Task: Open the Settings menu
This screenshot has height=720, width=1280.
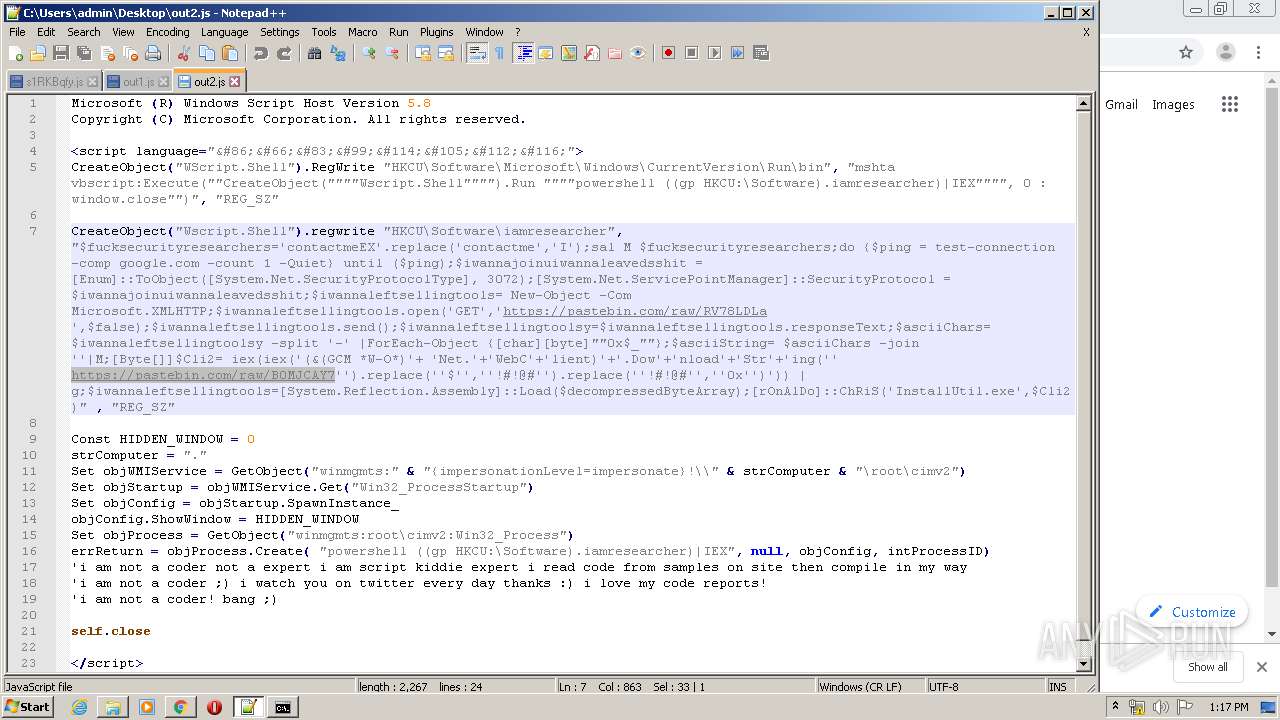Action: click(x=279, y=32)
